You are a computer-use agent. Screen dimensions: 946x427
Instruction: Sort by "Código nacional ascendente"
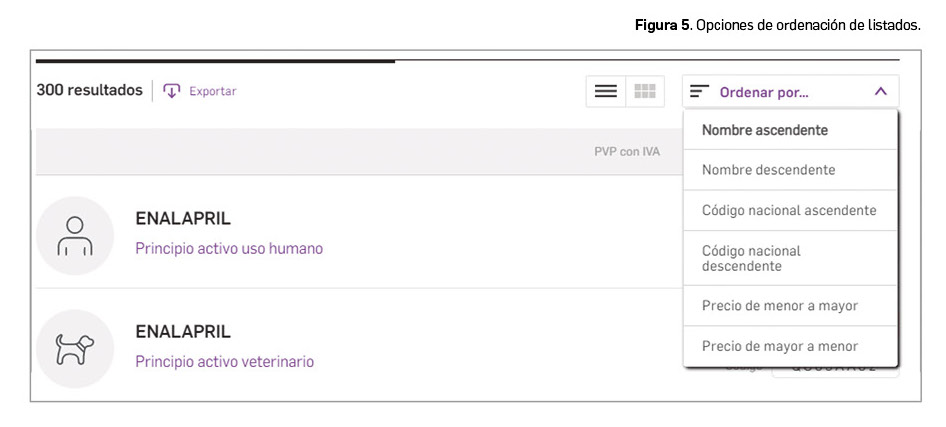click(x=789, y=210)
